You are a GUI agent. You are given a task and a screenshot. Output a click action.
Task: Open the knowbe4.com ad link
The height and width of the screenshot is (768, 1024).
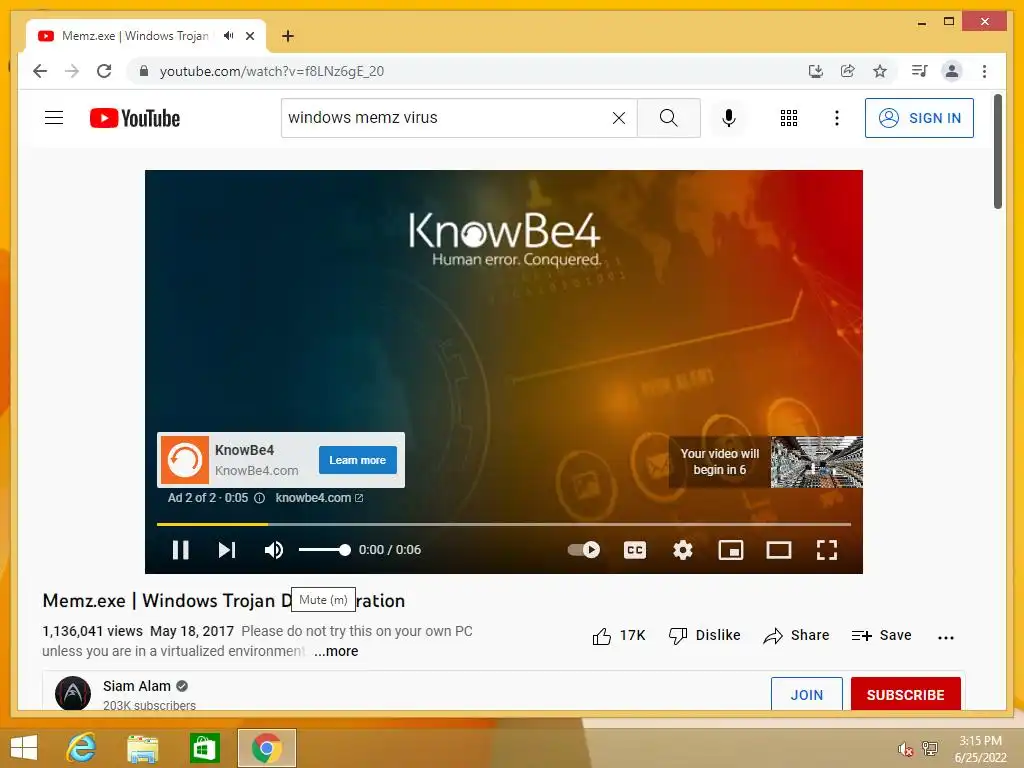[319, 498]
